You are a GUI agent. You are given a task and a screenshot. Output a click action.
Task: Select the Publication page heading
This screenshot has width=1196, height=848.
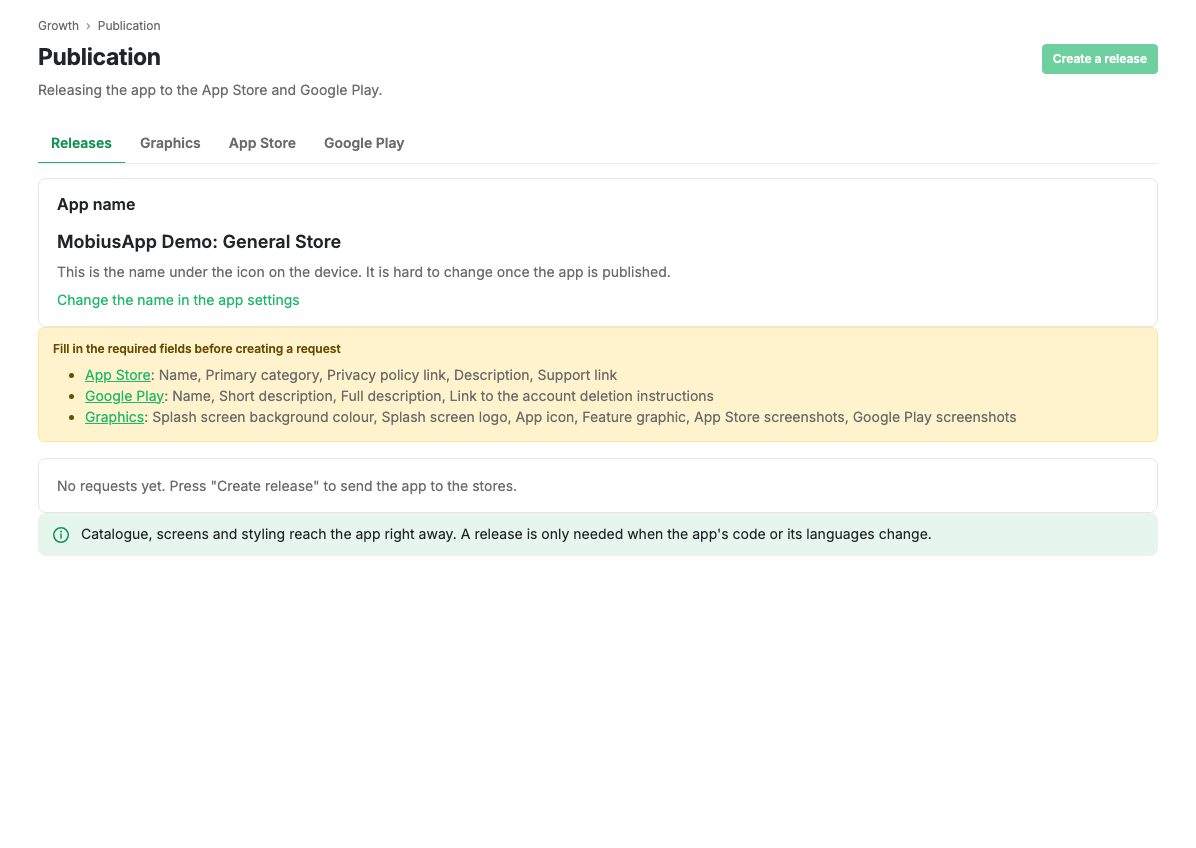(x=99, y=57)
